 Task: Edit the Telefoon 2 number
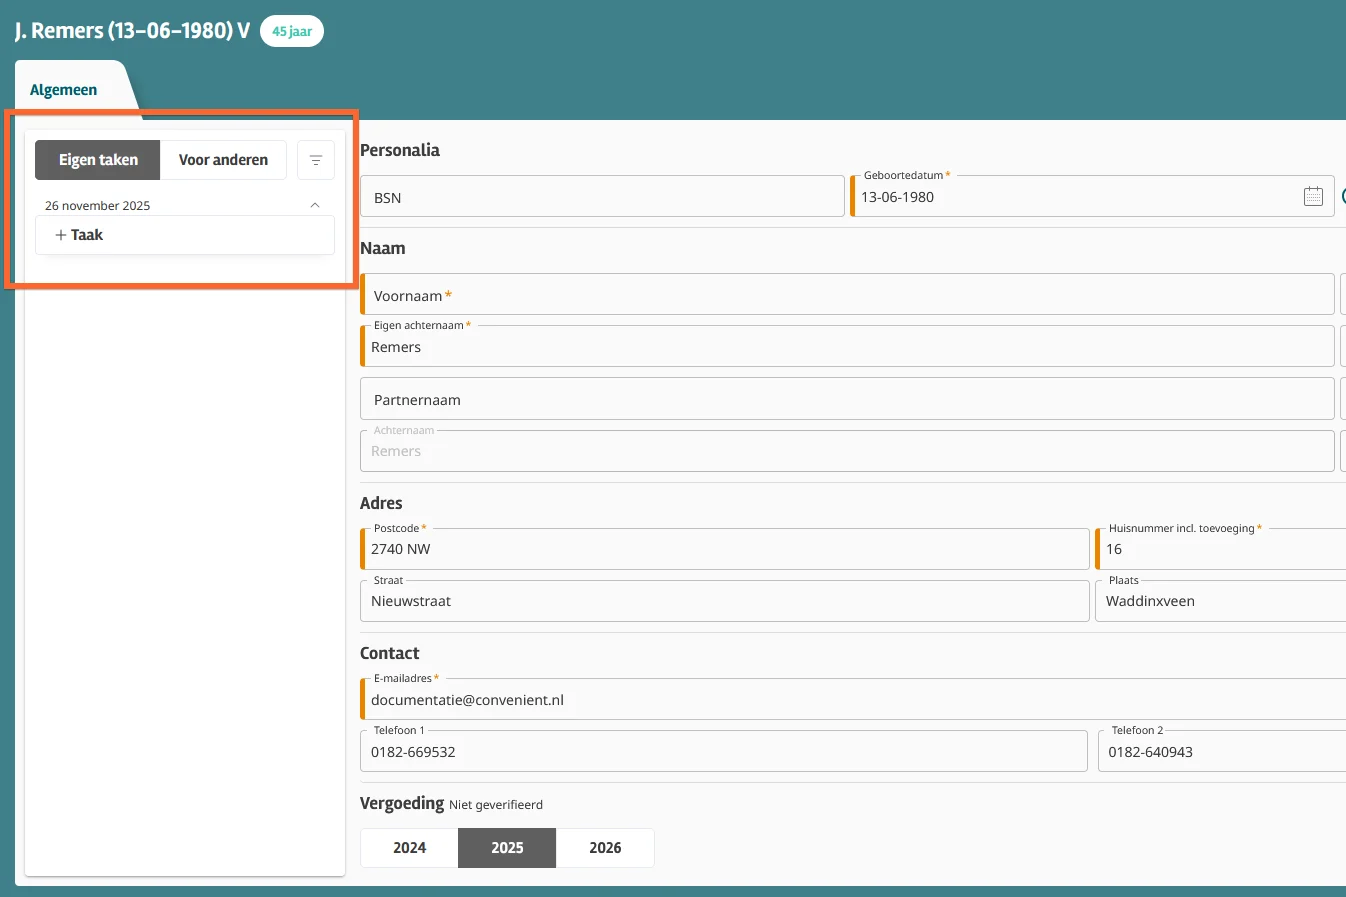(x=1220, y=752)
